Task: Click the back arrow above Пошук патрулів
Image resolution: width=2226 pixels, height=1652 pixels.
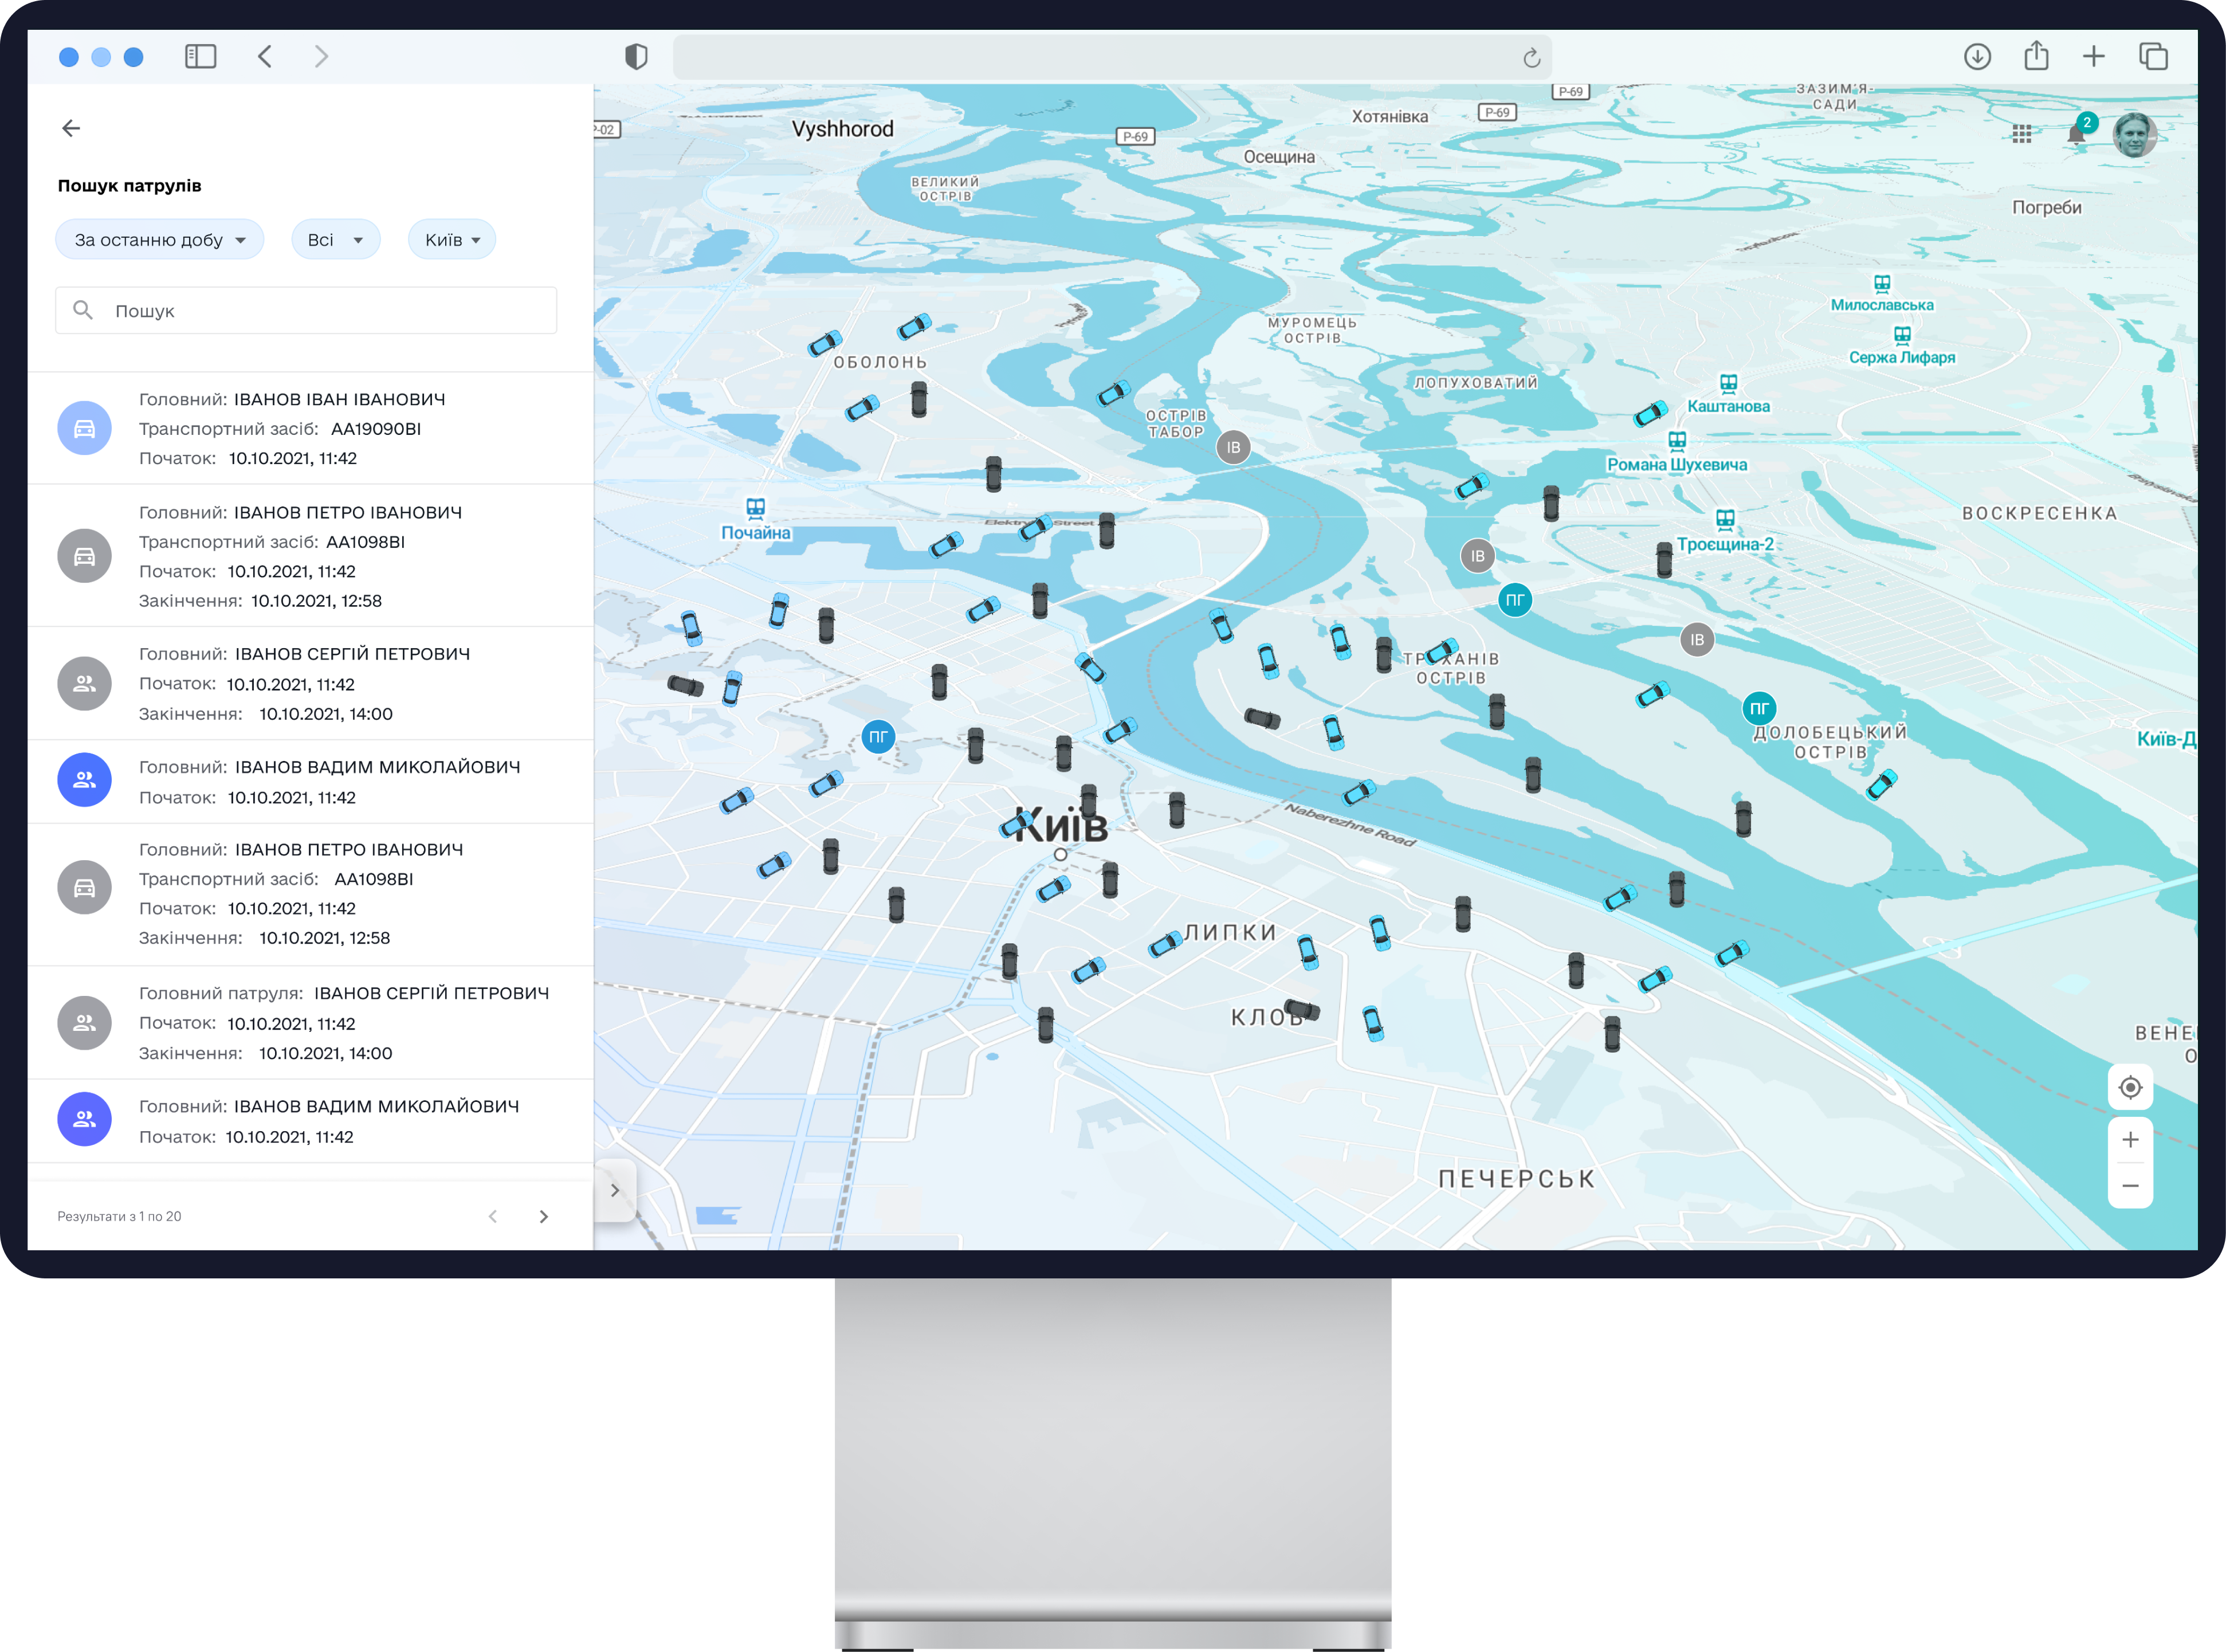Action: (71, 128)
